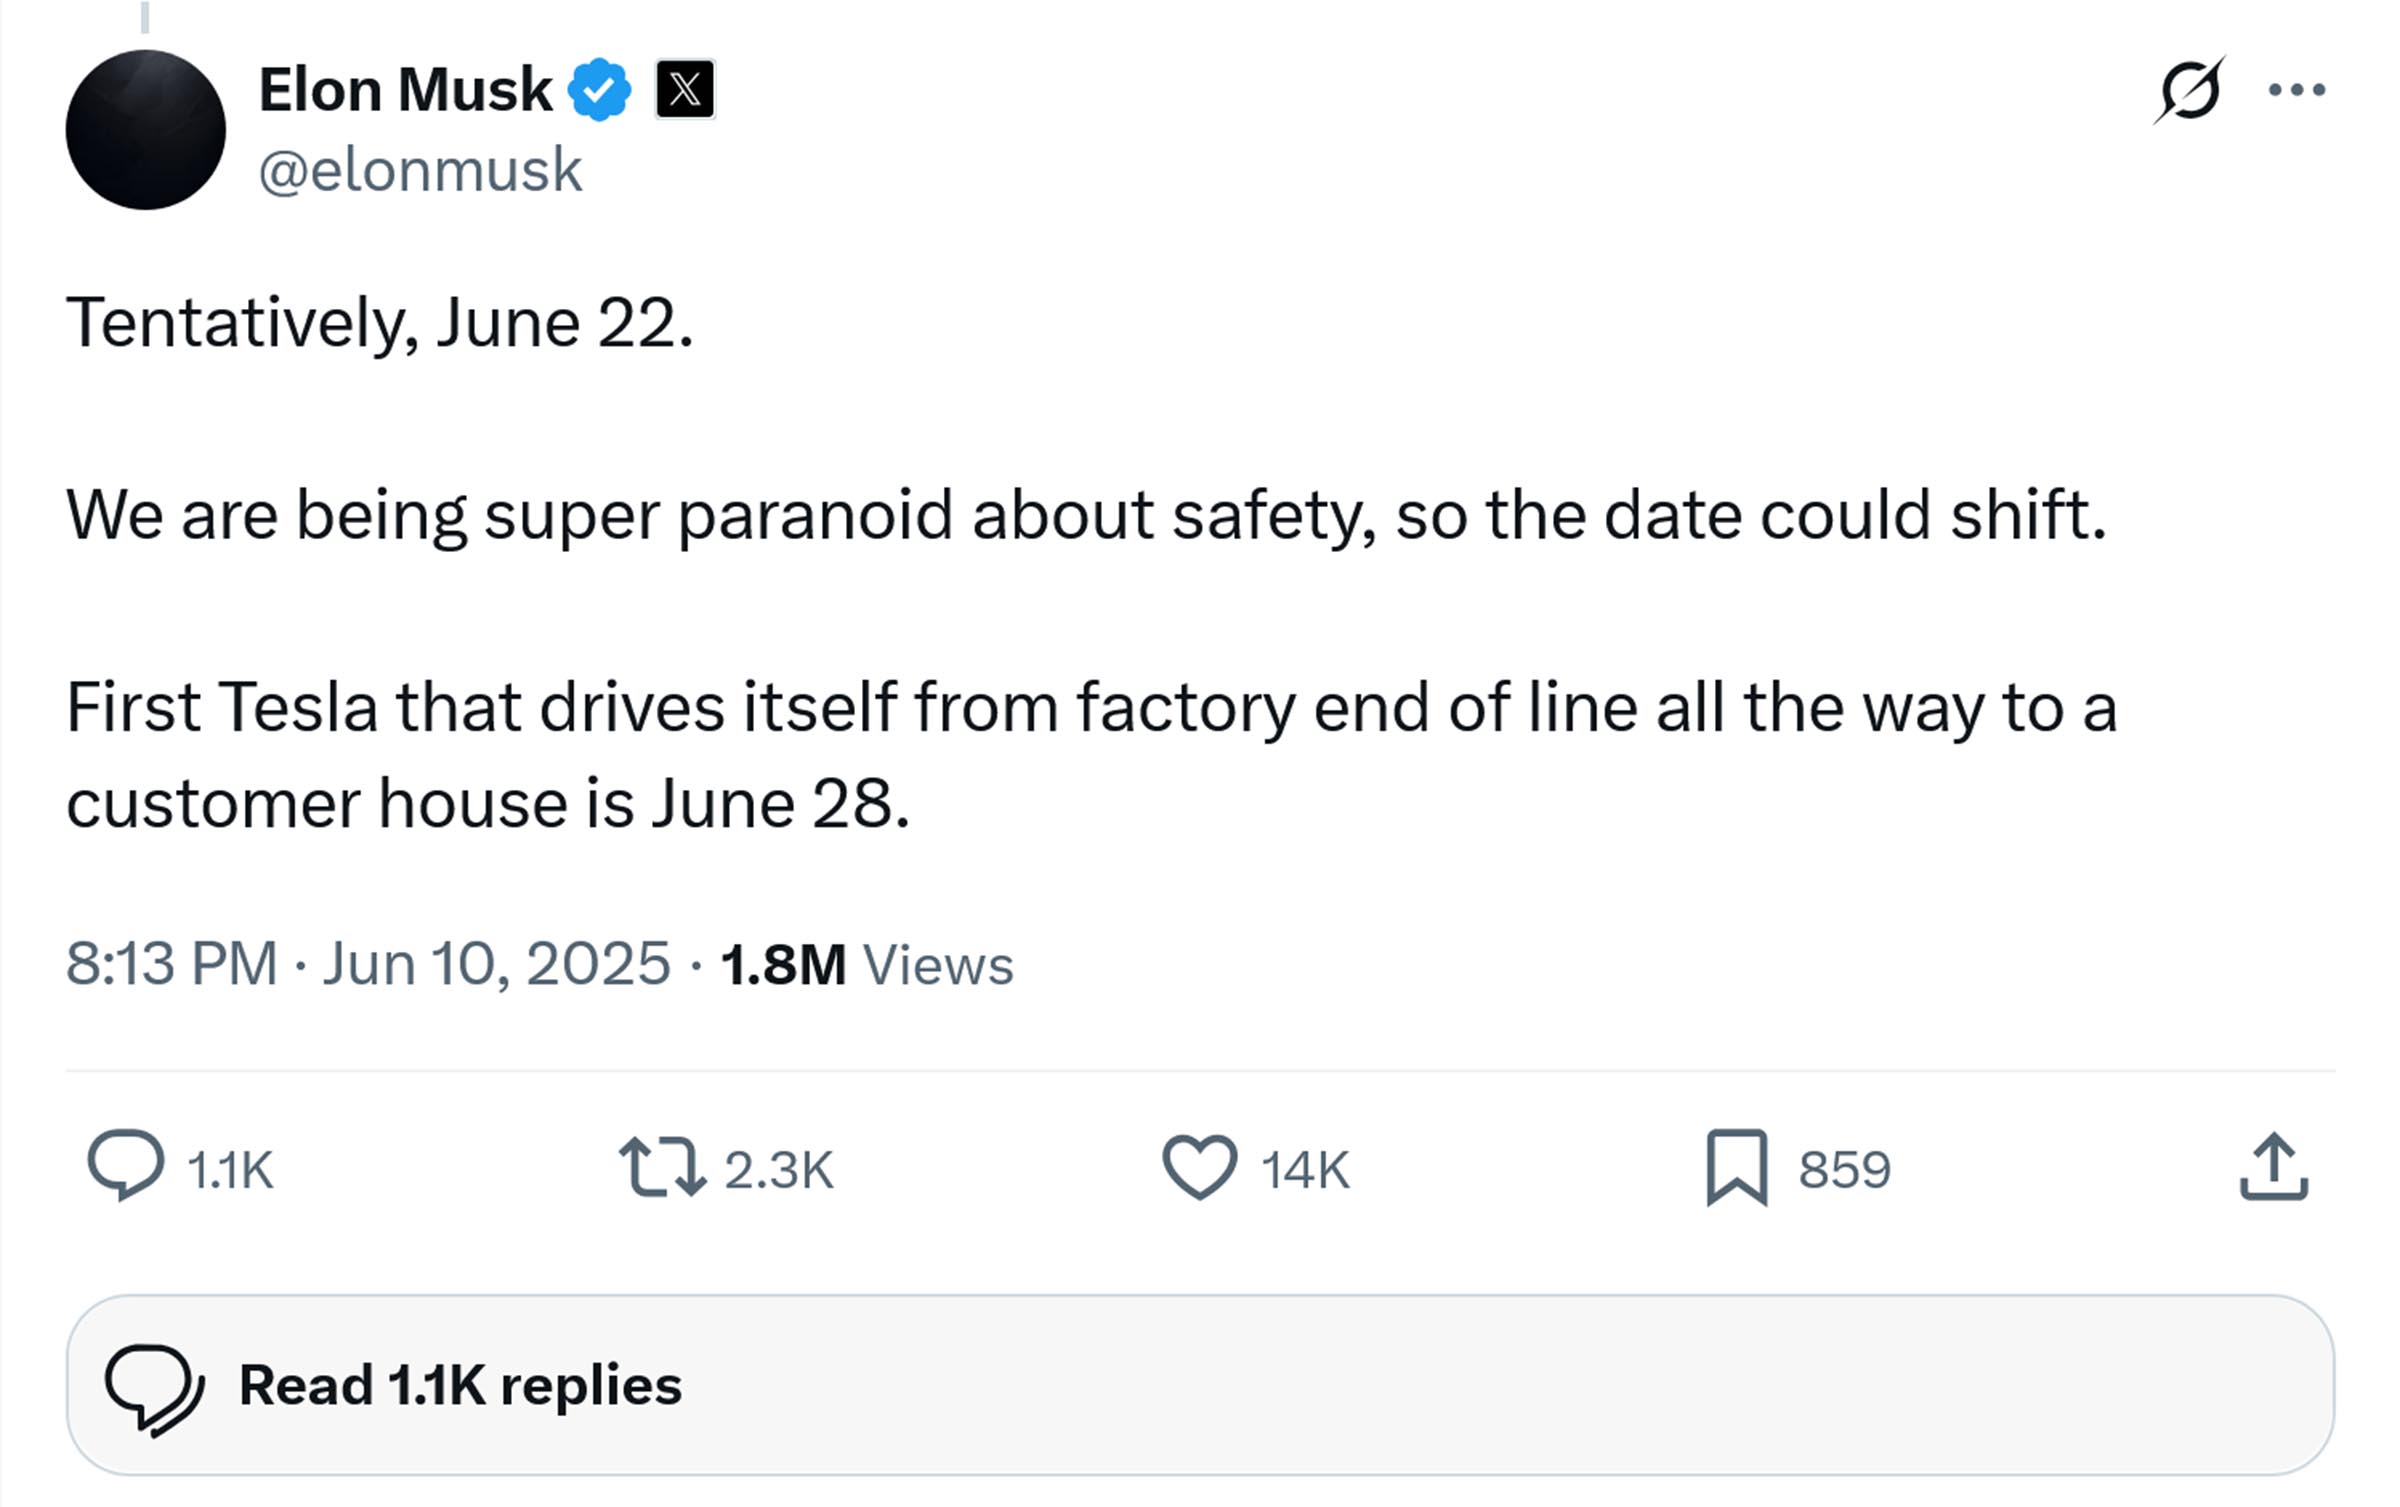Open the Elon Musk display name link
The height and width of the screenshot is (1507, 2400).
tap(405, 90)
